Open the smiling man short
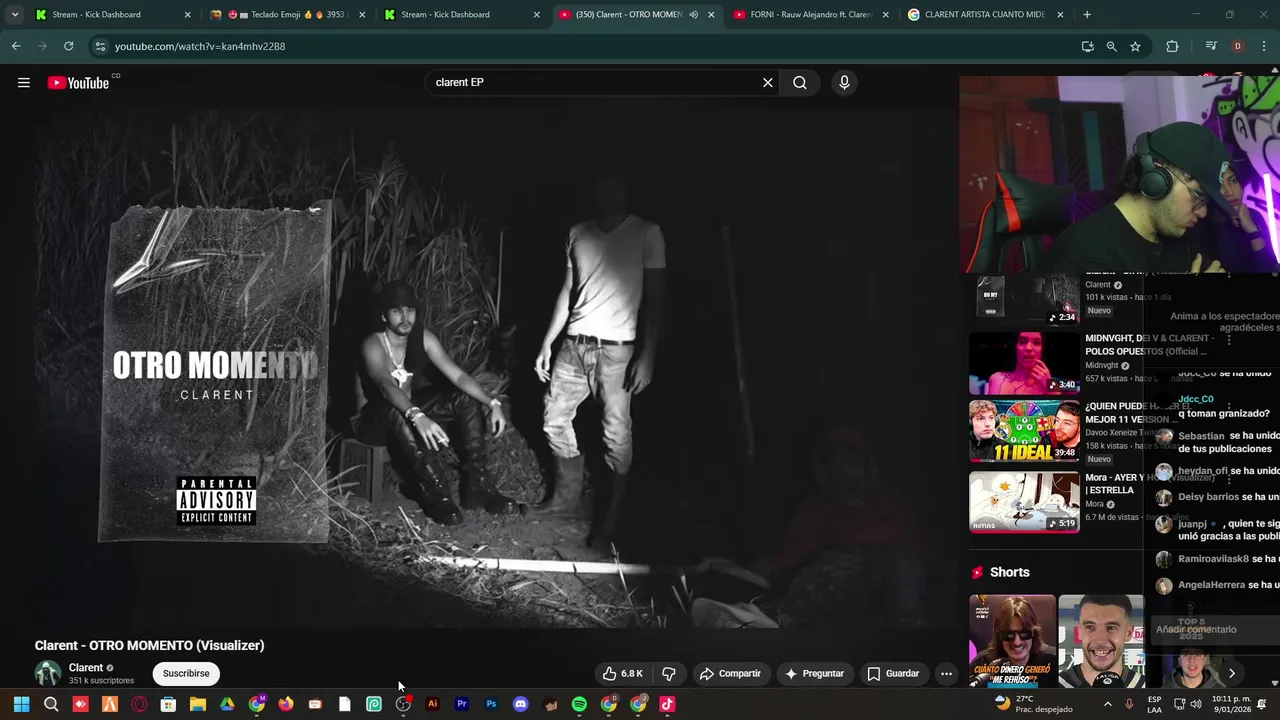This screenshot has height=720, width=1280. tap(1101, 641)
